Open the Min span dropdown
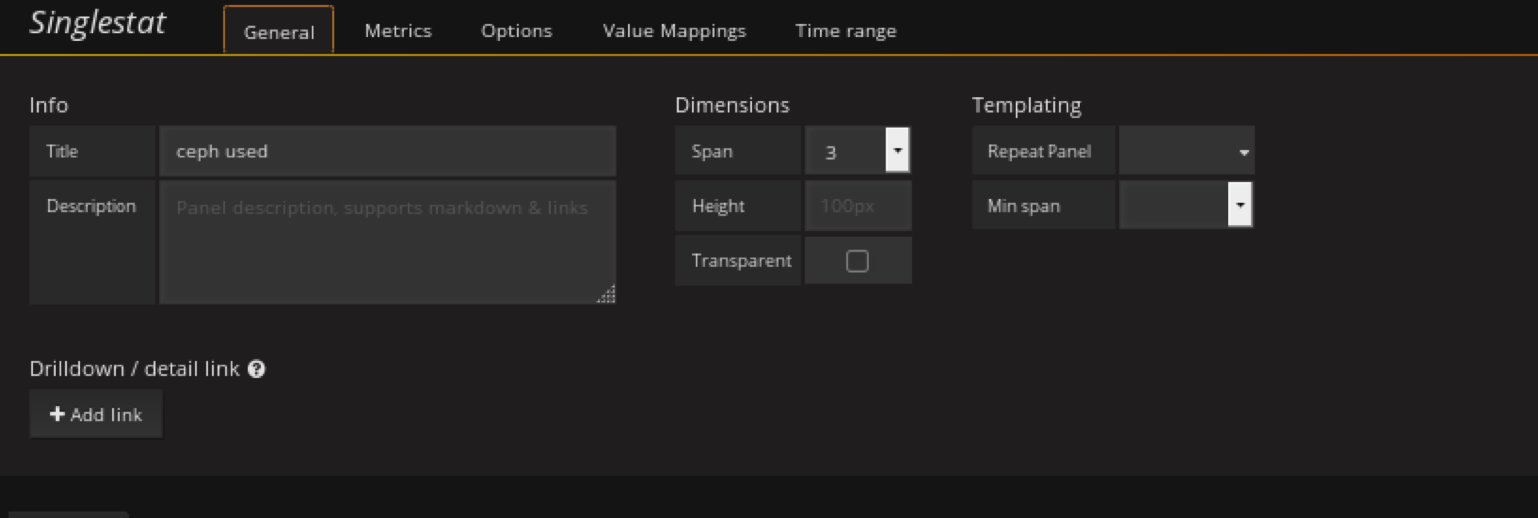 click(x=1186, y=206)
